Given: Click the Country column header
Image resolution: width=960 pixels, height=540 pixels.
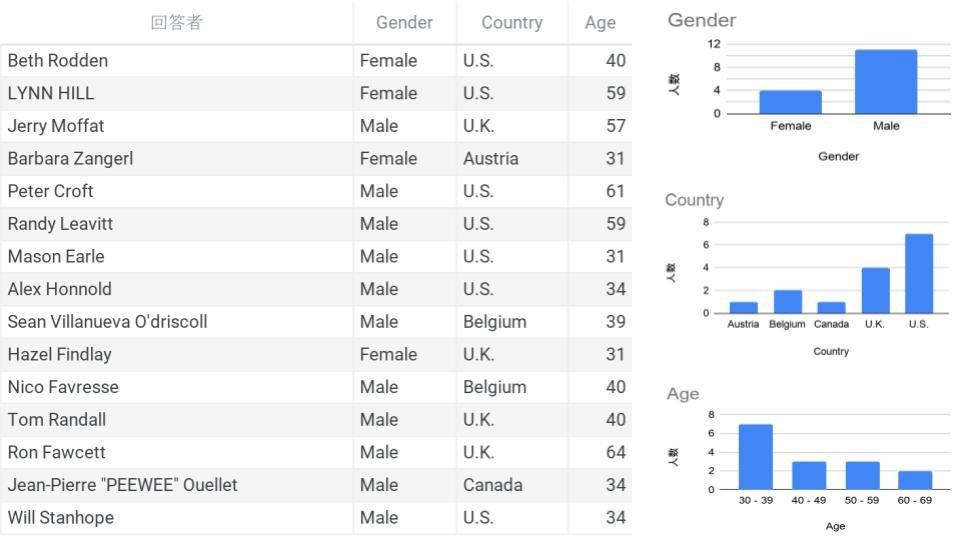Looking at the screenshot, I should (x=511, y=22).
